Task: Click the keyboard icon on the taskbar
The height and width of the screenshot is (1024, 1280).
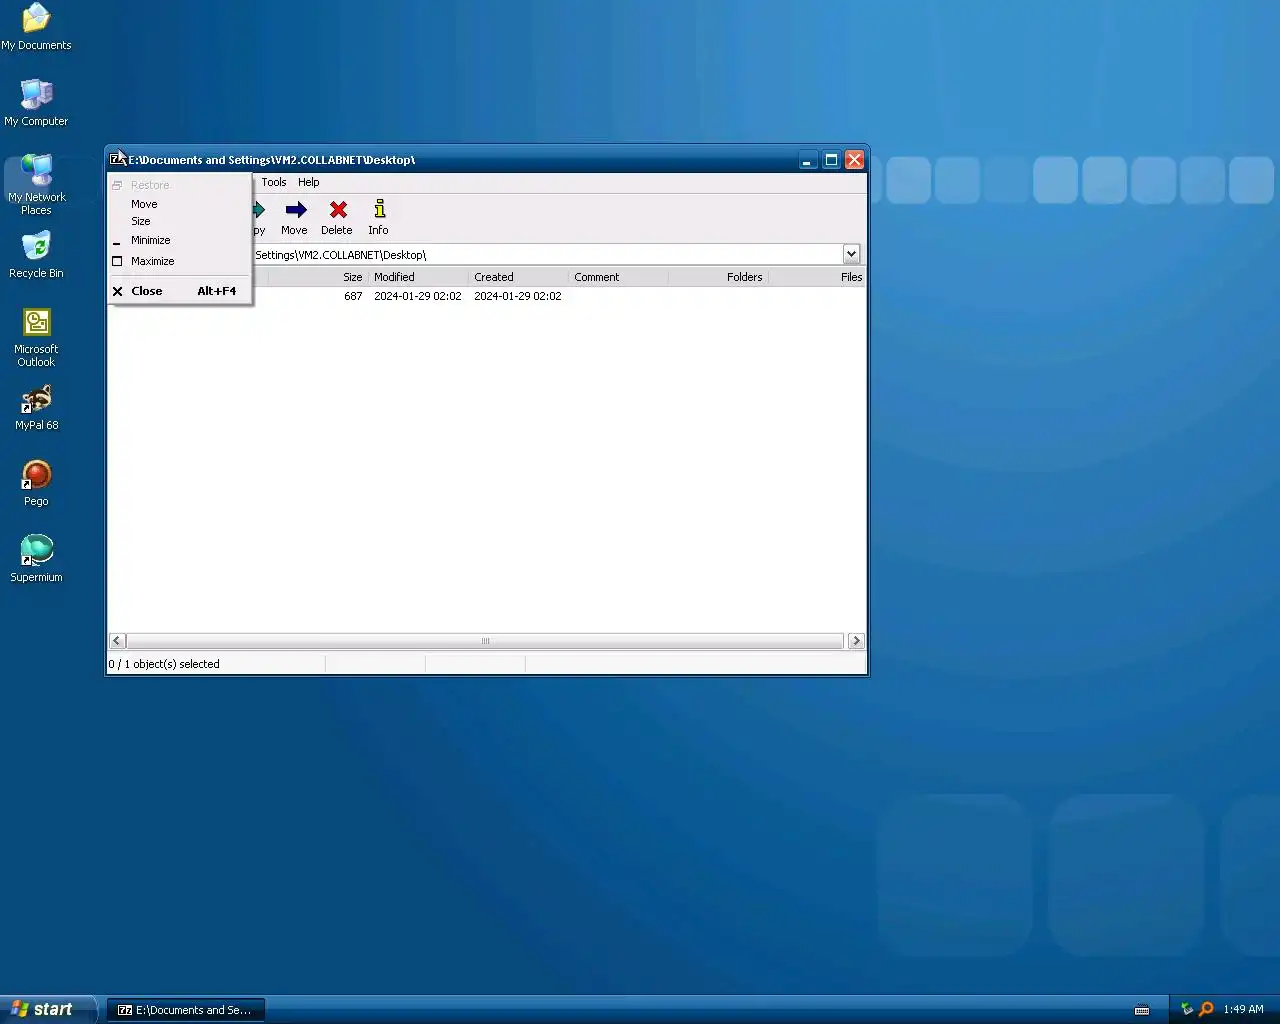Action: [1142, 1010]
